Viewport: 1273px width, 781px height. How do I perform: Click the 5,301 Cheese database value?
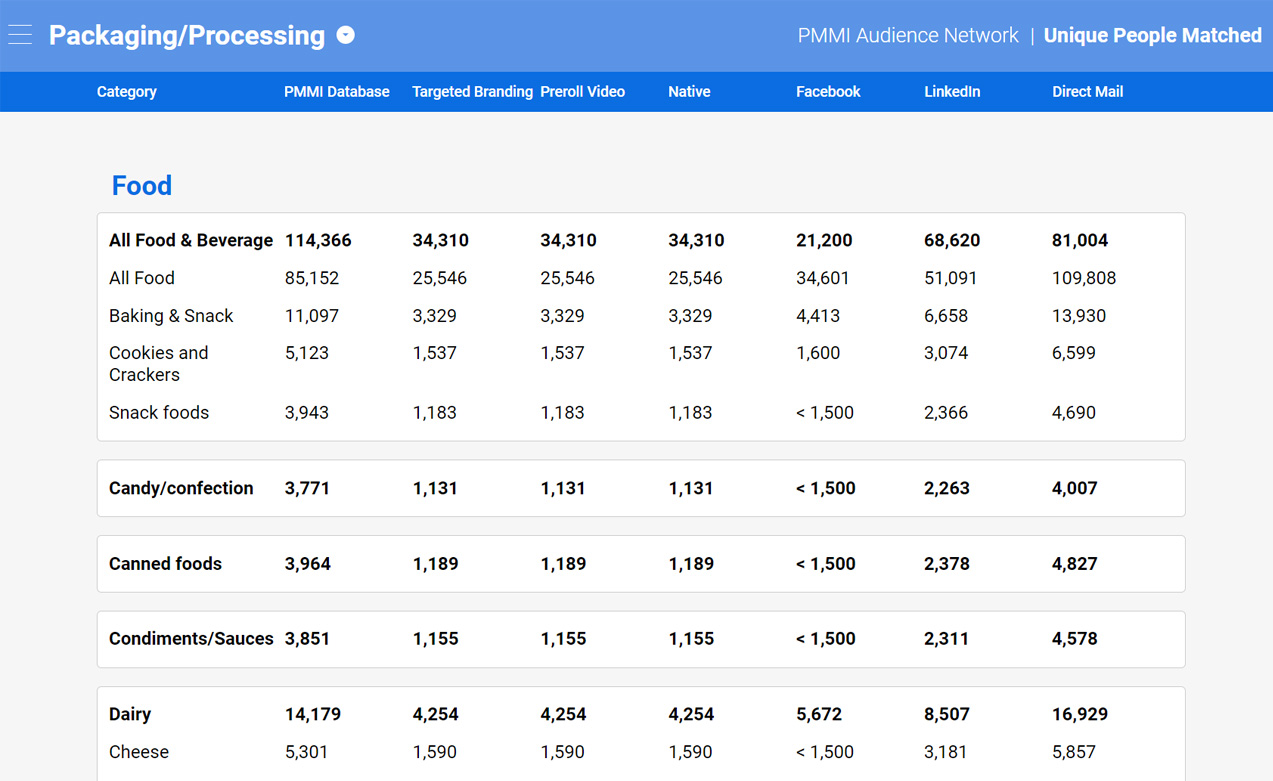click(x=307, y=752)
